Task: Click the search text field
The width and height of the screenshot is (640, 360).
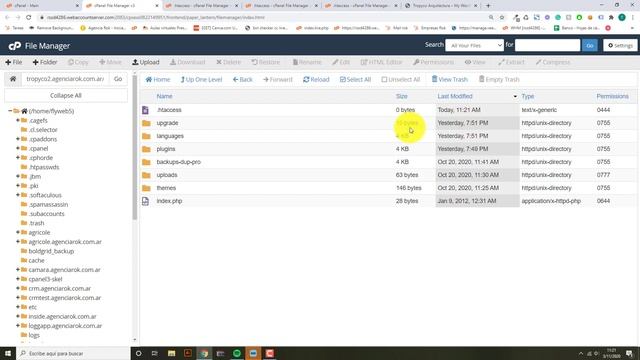Action: (547, 45)
